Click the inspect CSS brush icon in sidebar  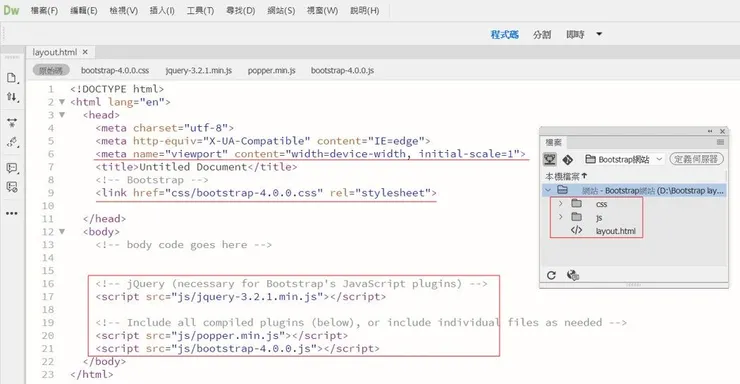12,142
